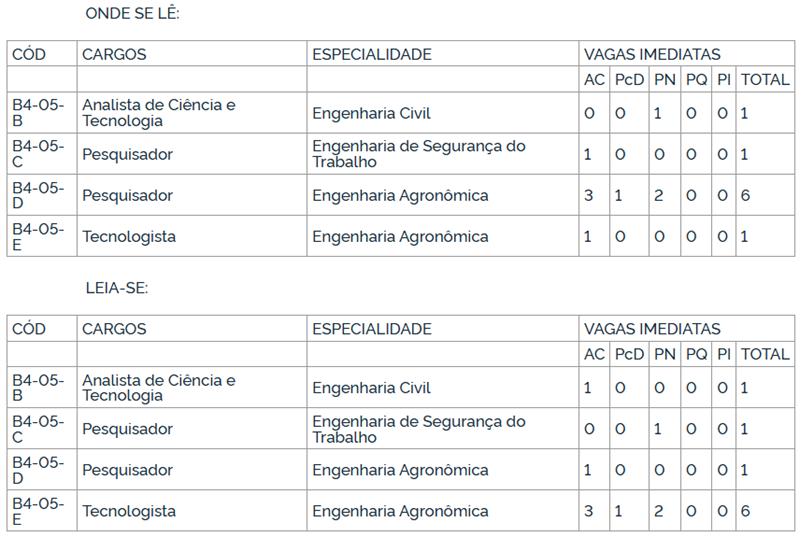800x537 pixels.
Task: Select code B4-05-B in the first table
Action: [38, 113]
